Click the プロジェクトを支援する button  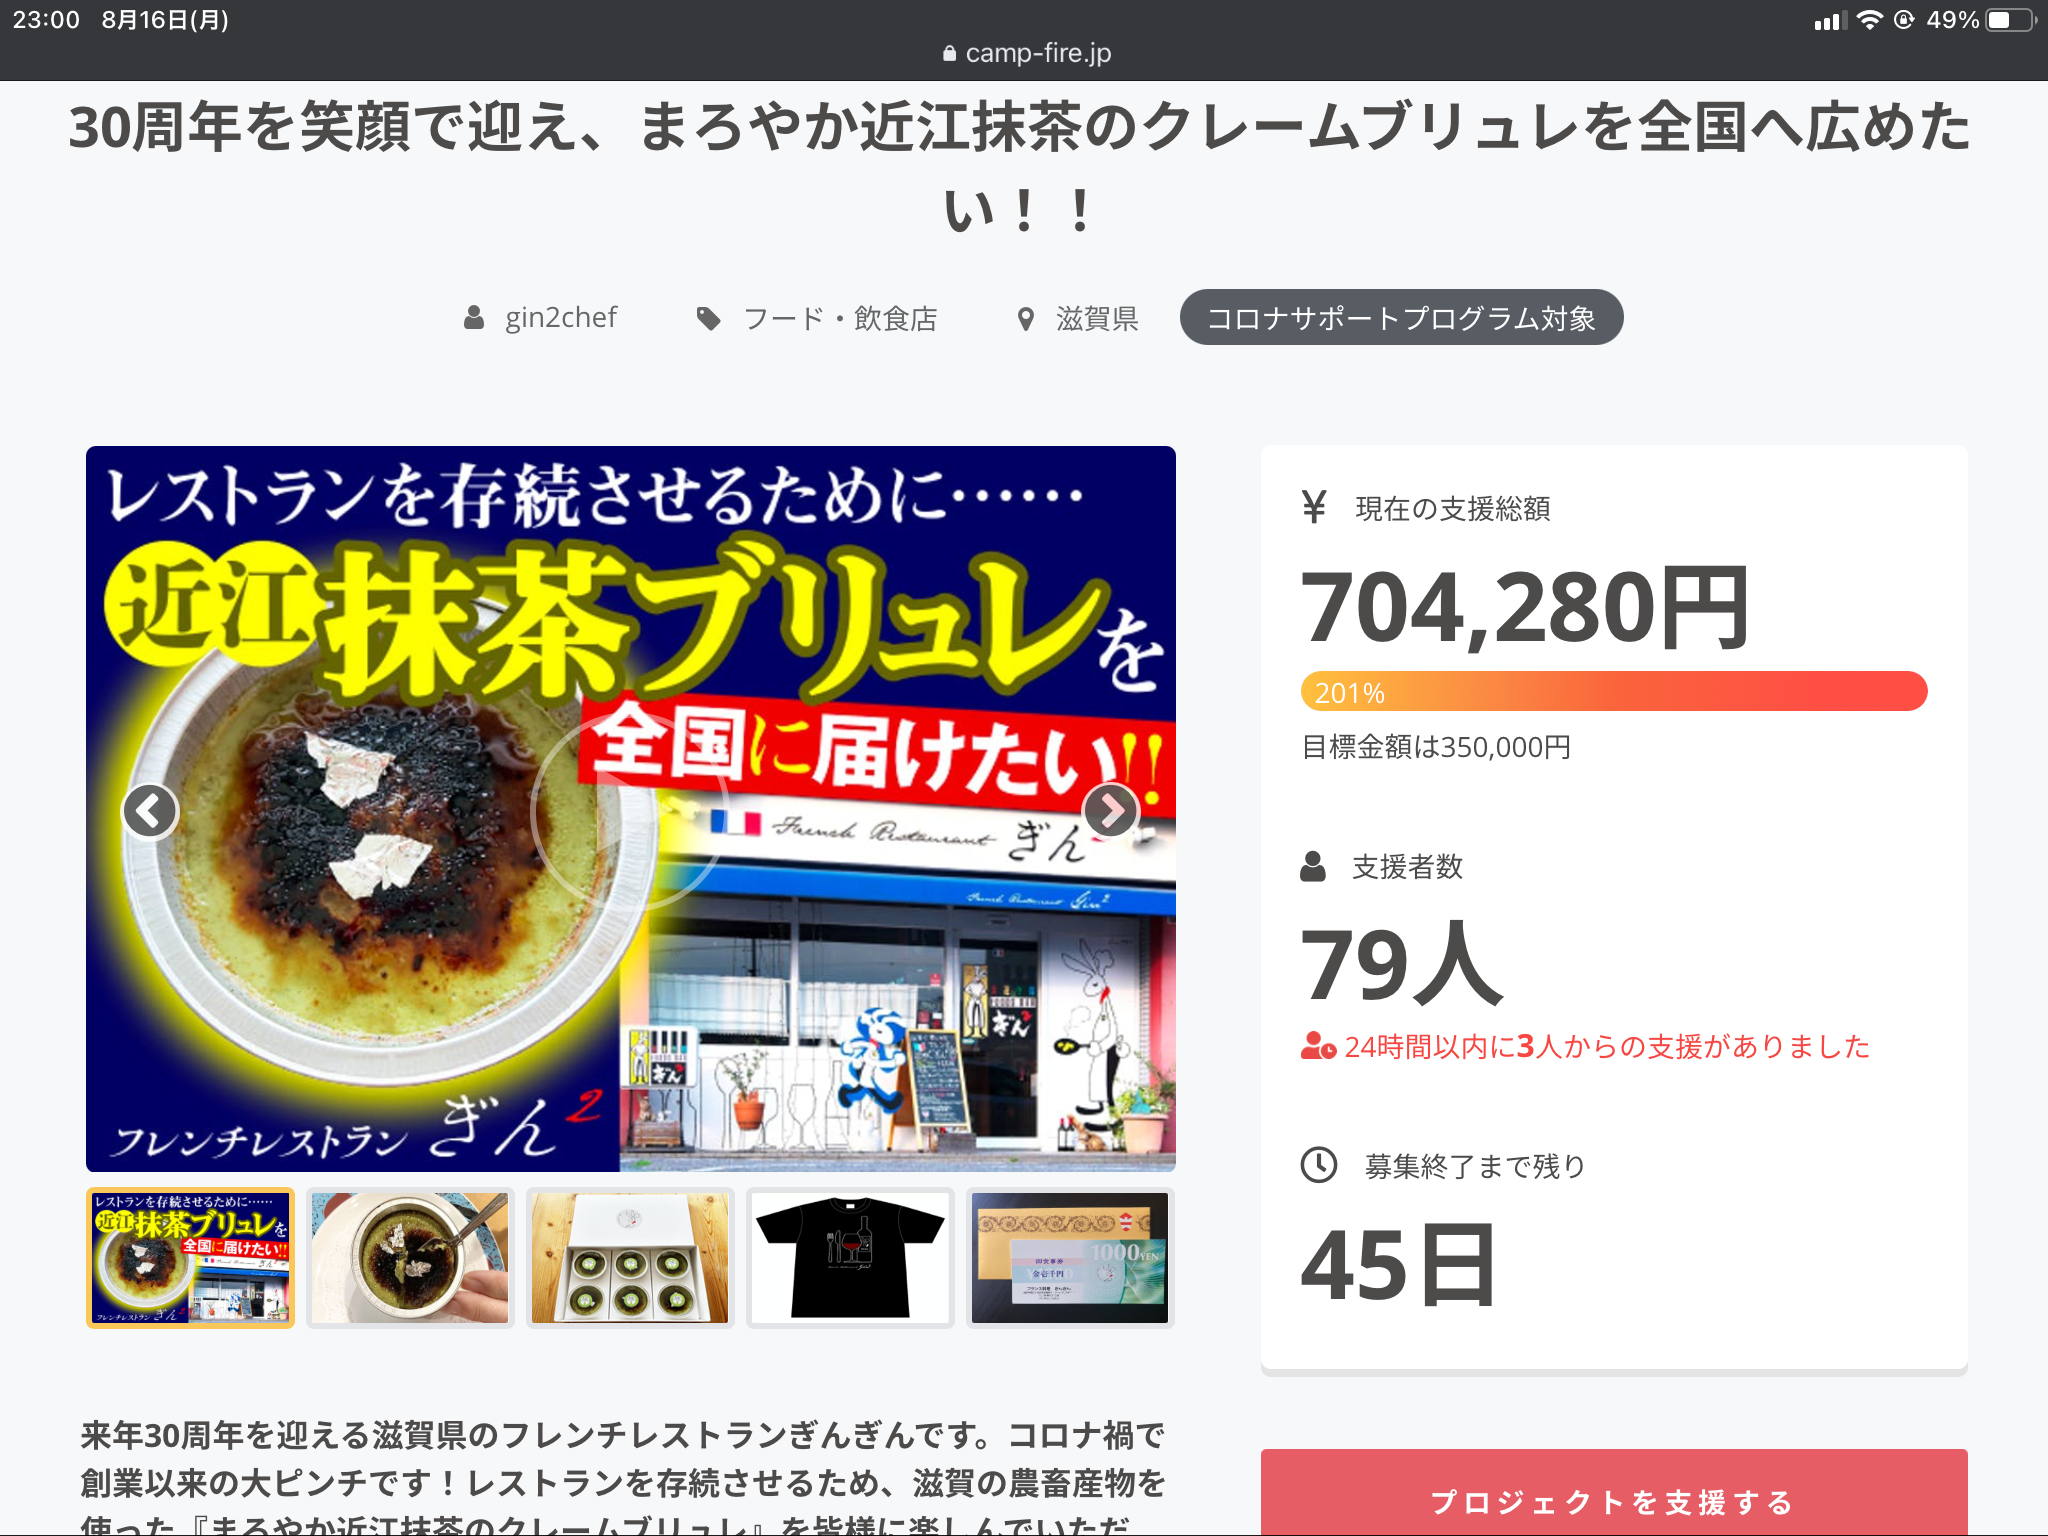1614,1496
